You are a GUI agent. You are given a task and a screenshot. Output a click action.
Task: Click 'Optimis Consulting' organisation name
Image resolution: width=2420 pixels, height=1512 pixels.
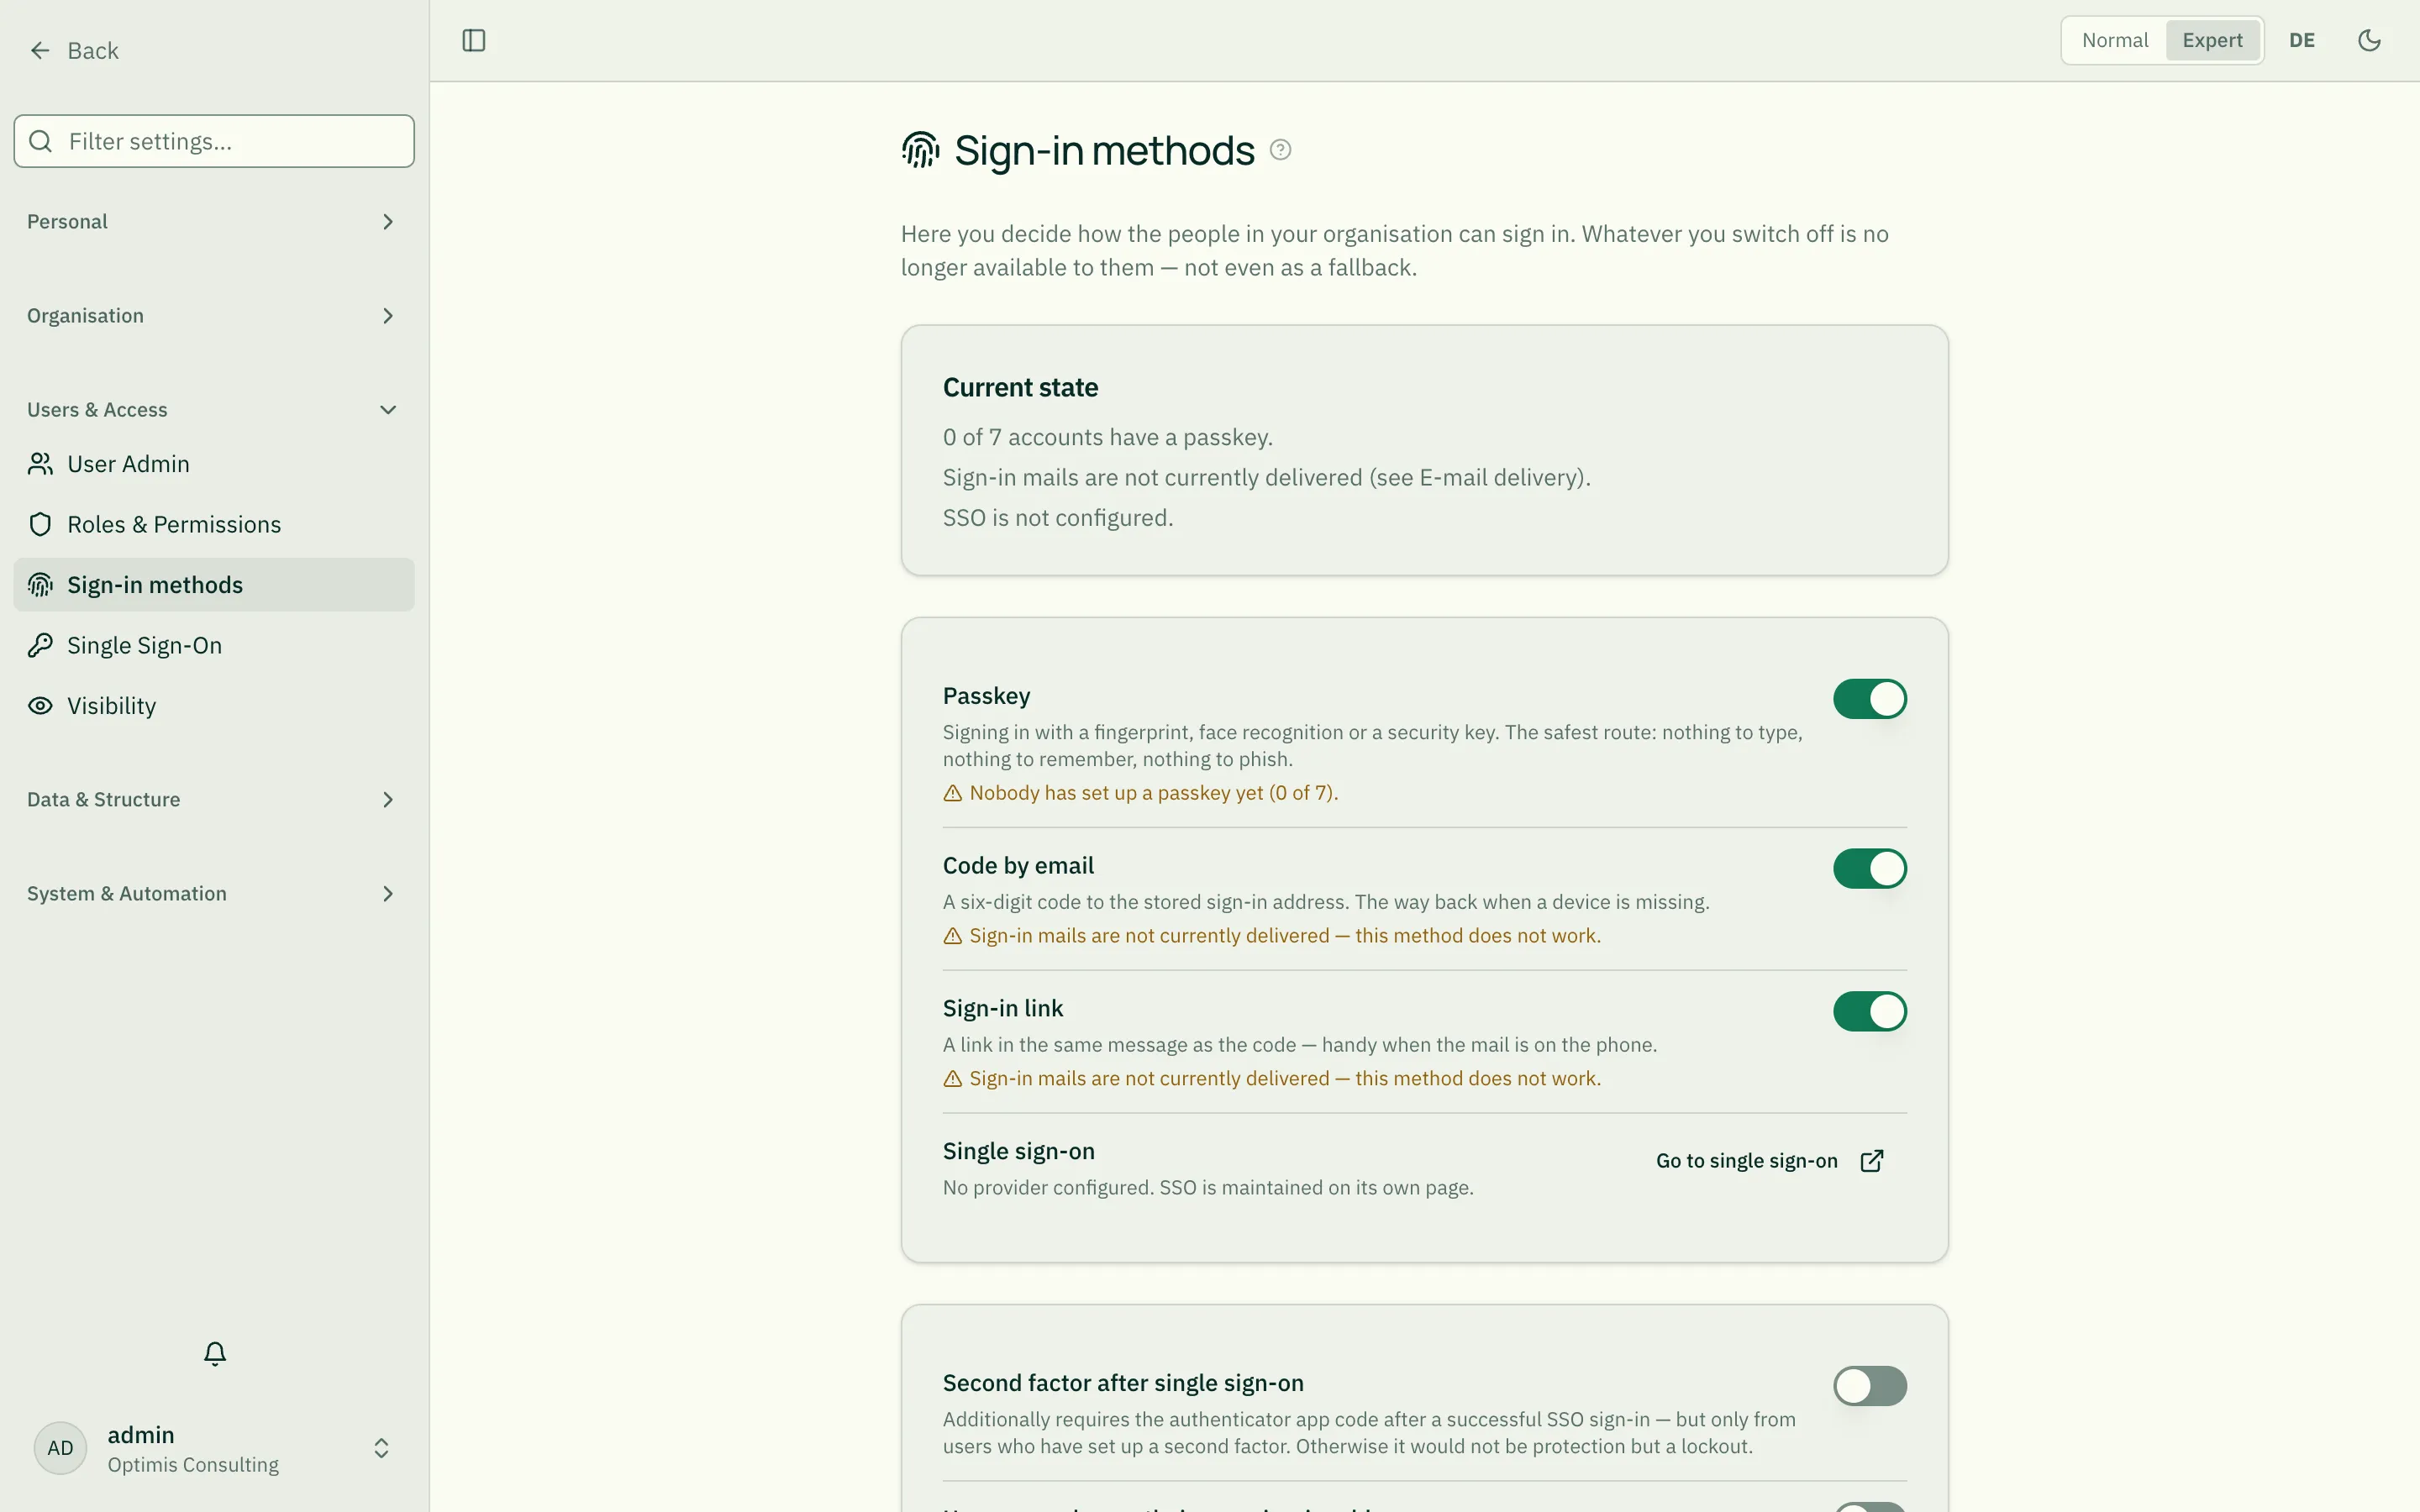[x=193, y=1465]
